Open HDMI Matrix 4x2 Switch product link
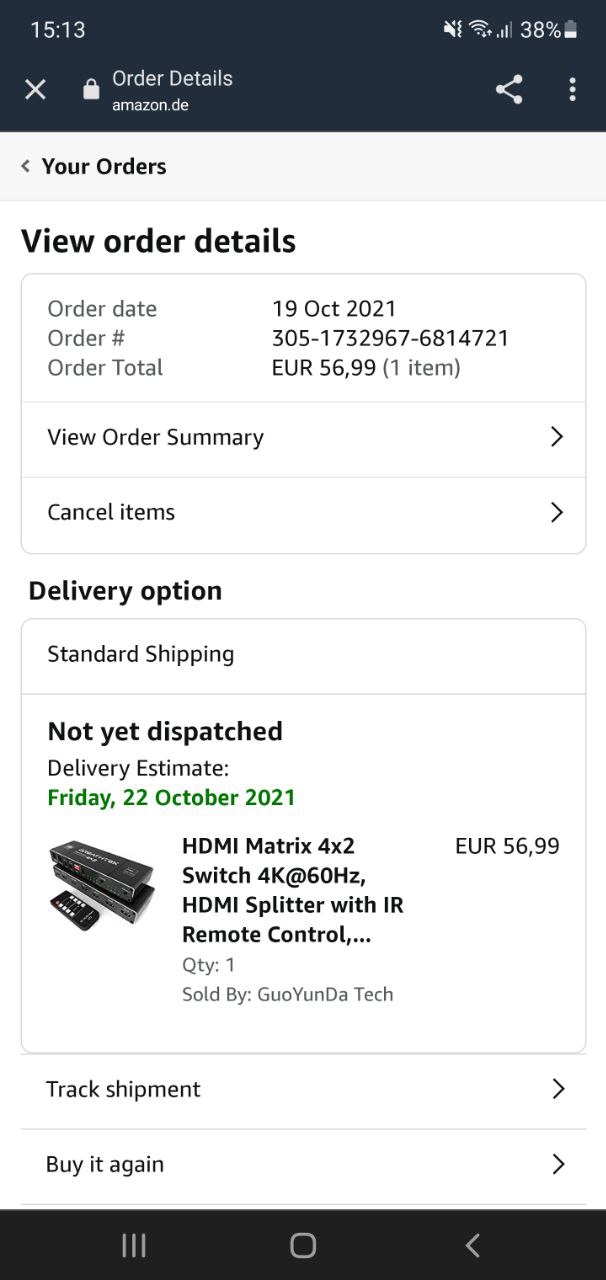The height and width of the screenshot is (1280, 606). coord(290,890)
